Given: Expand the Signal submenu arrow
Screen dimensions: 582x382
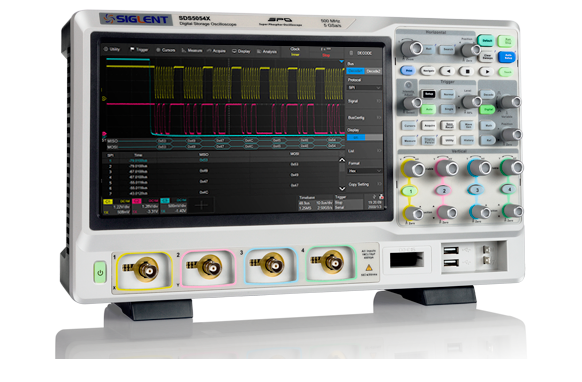Looking at the screenshot, I should (x=379, y=101).
